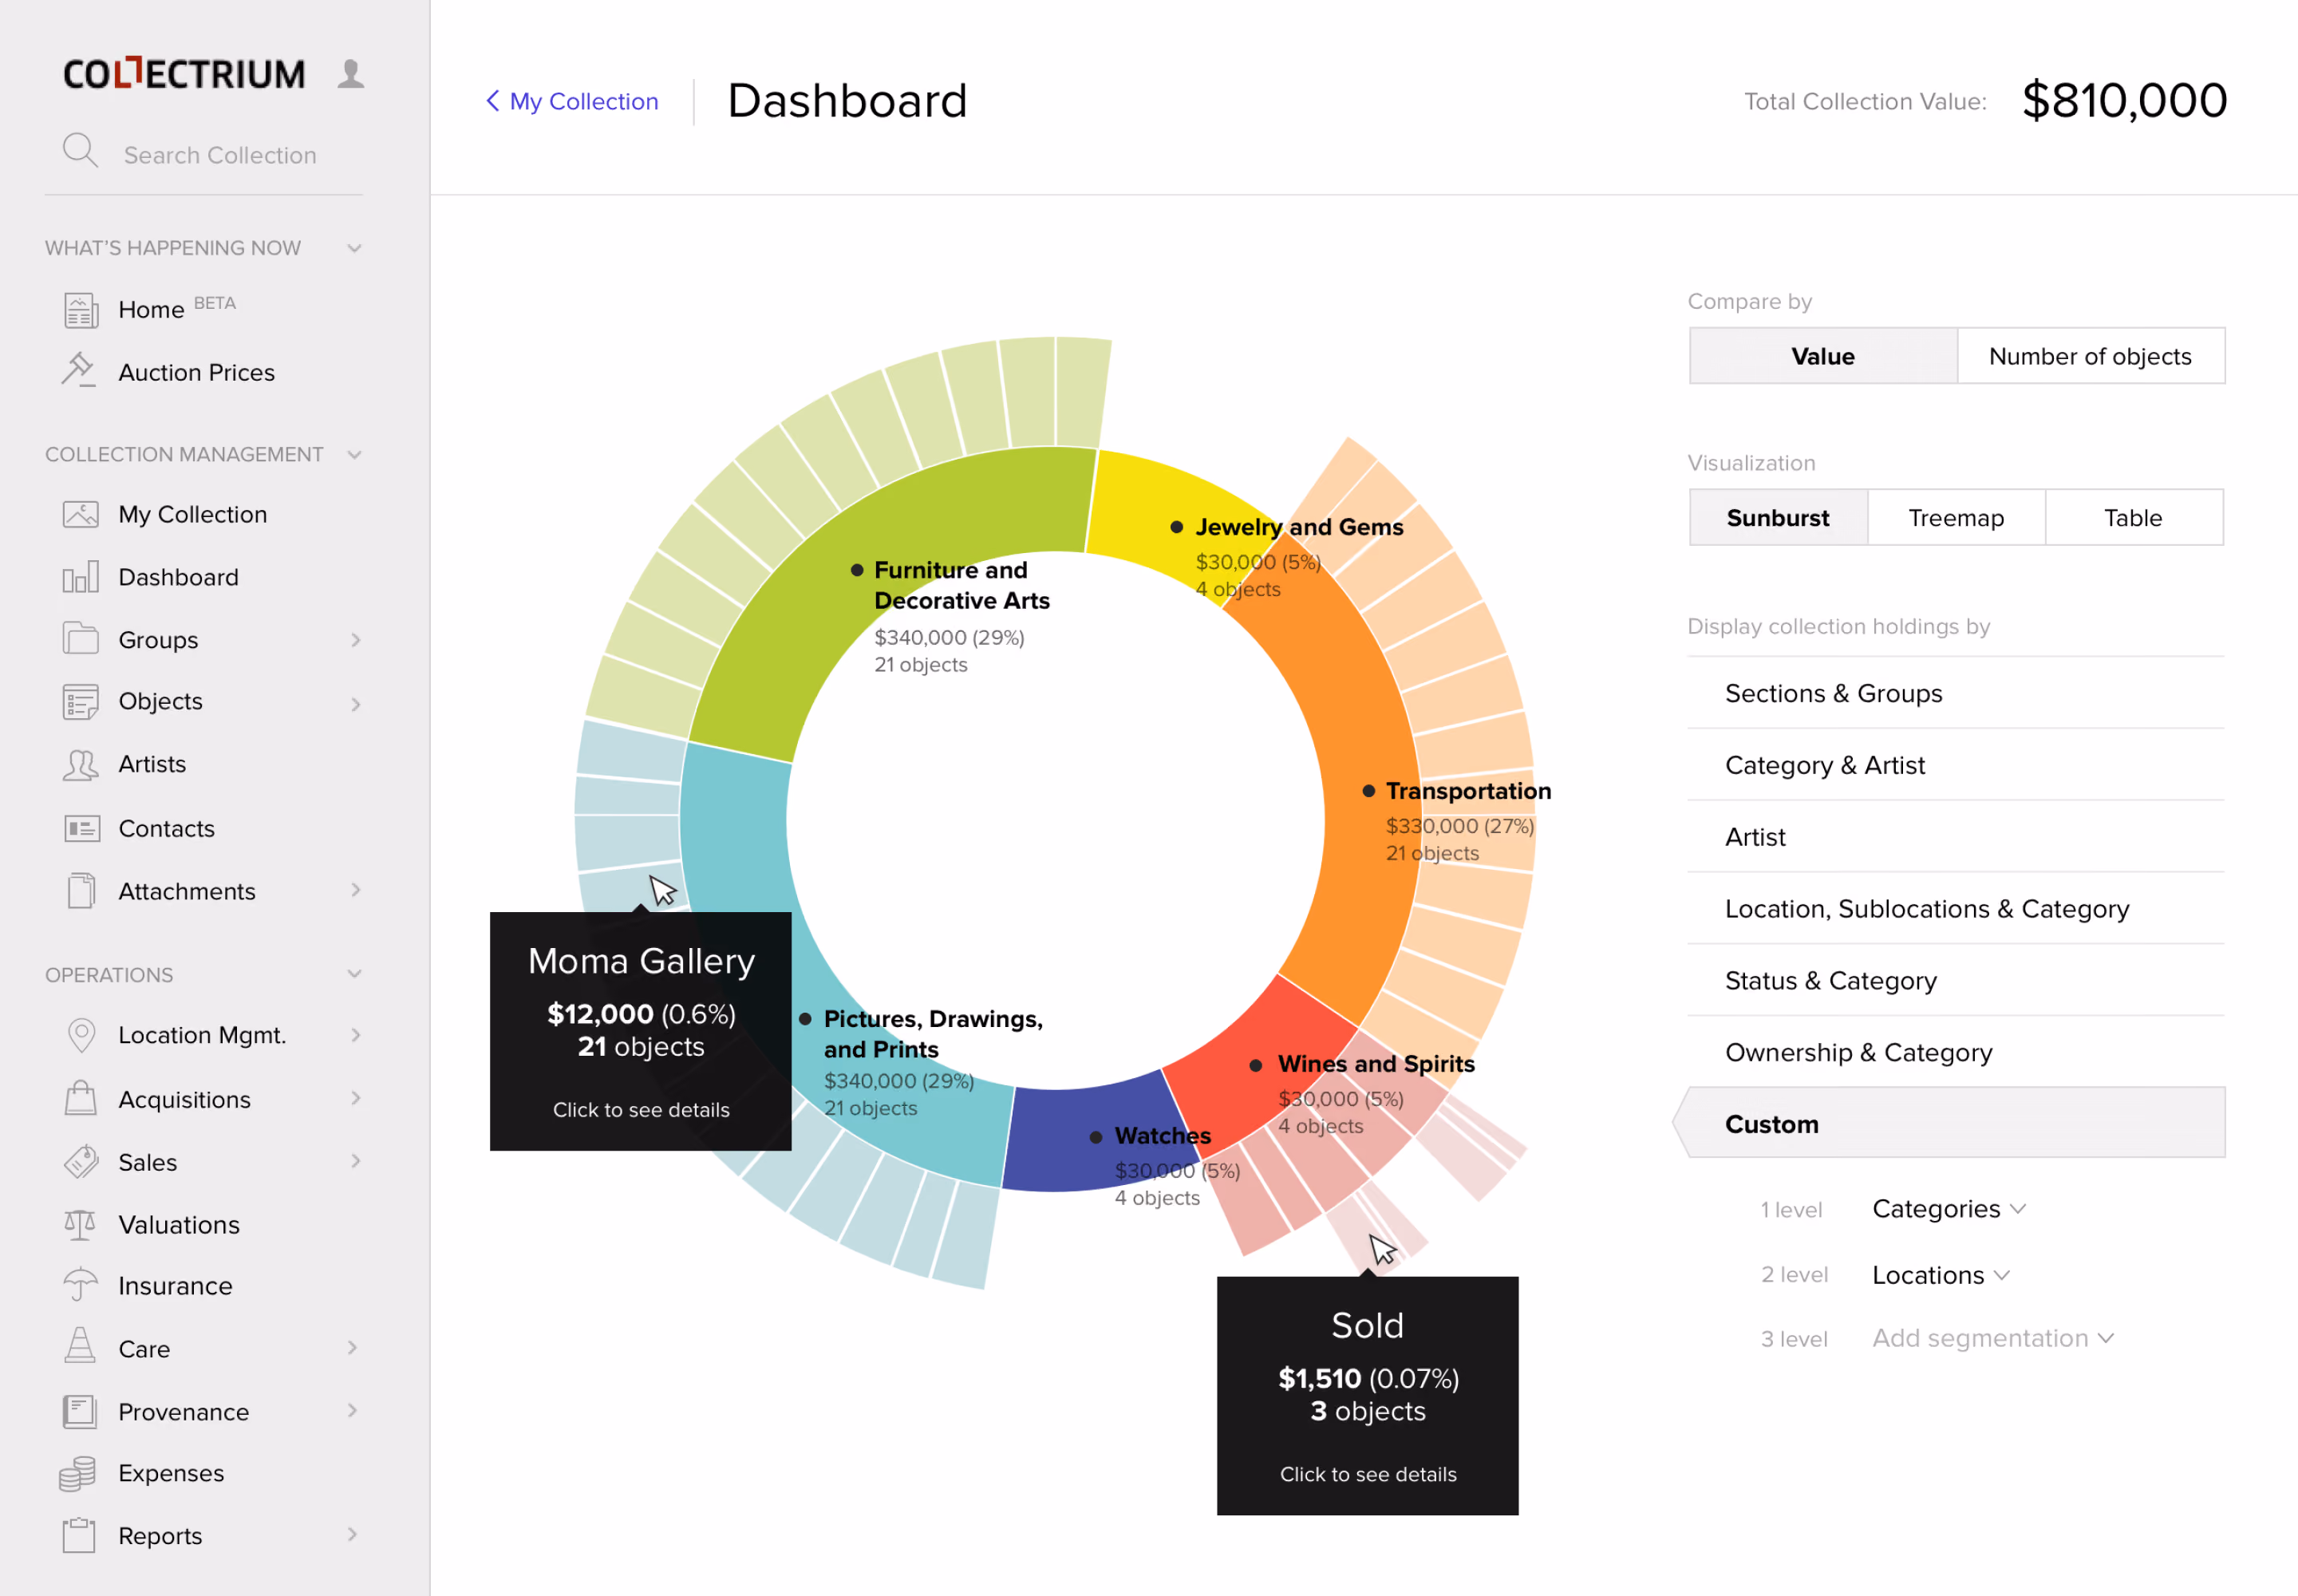Collapse Operations section
The image size is (2298, 1596).
354,974
